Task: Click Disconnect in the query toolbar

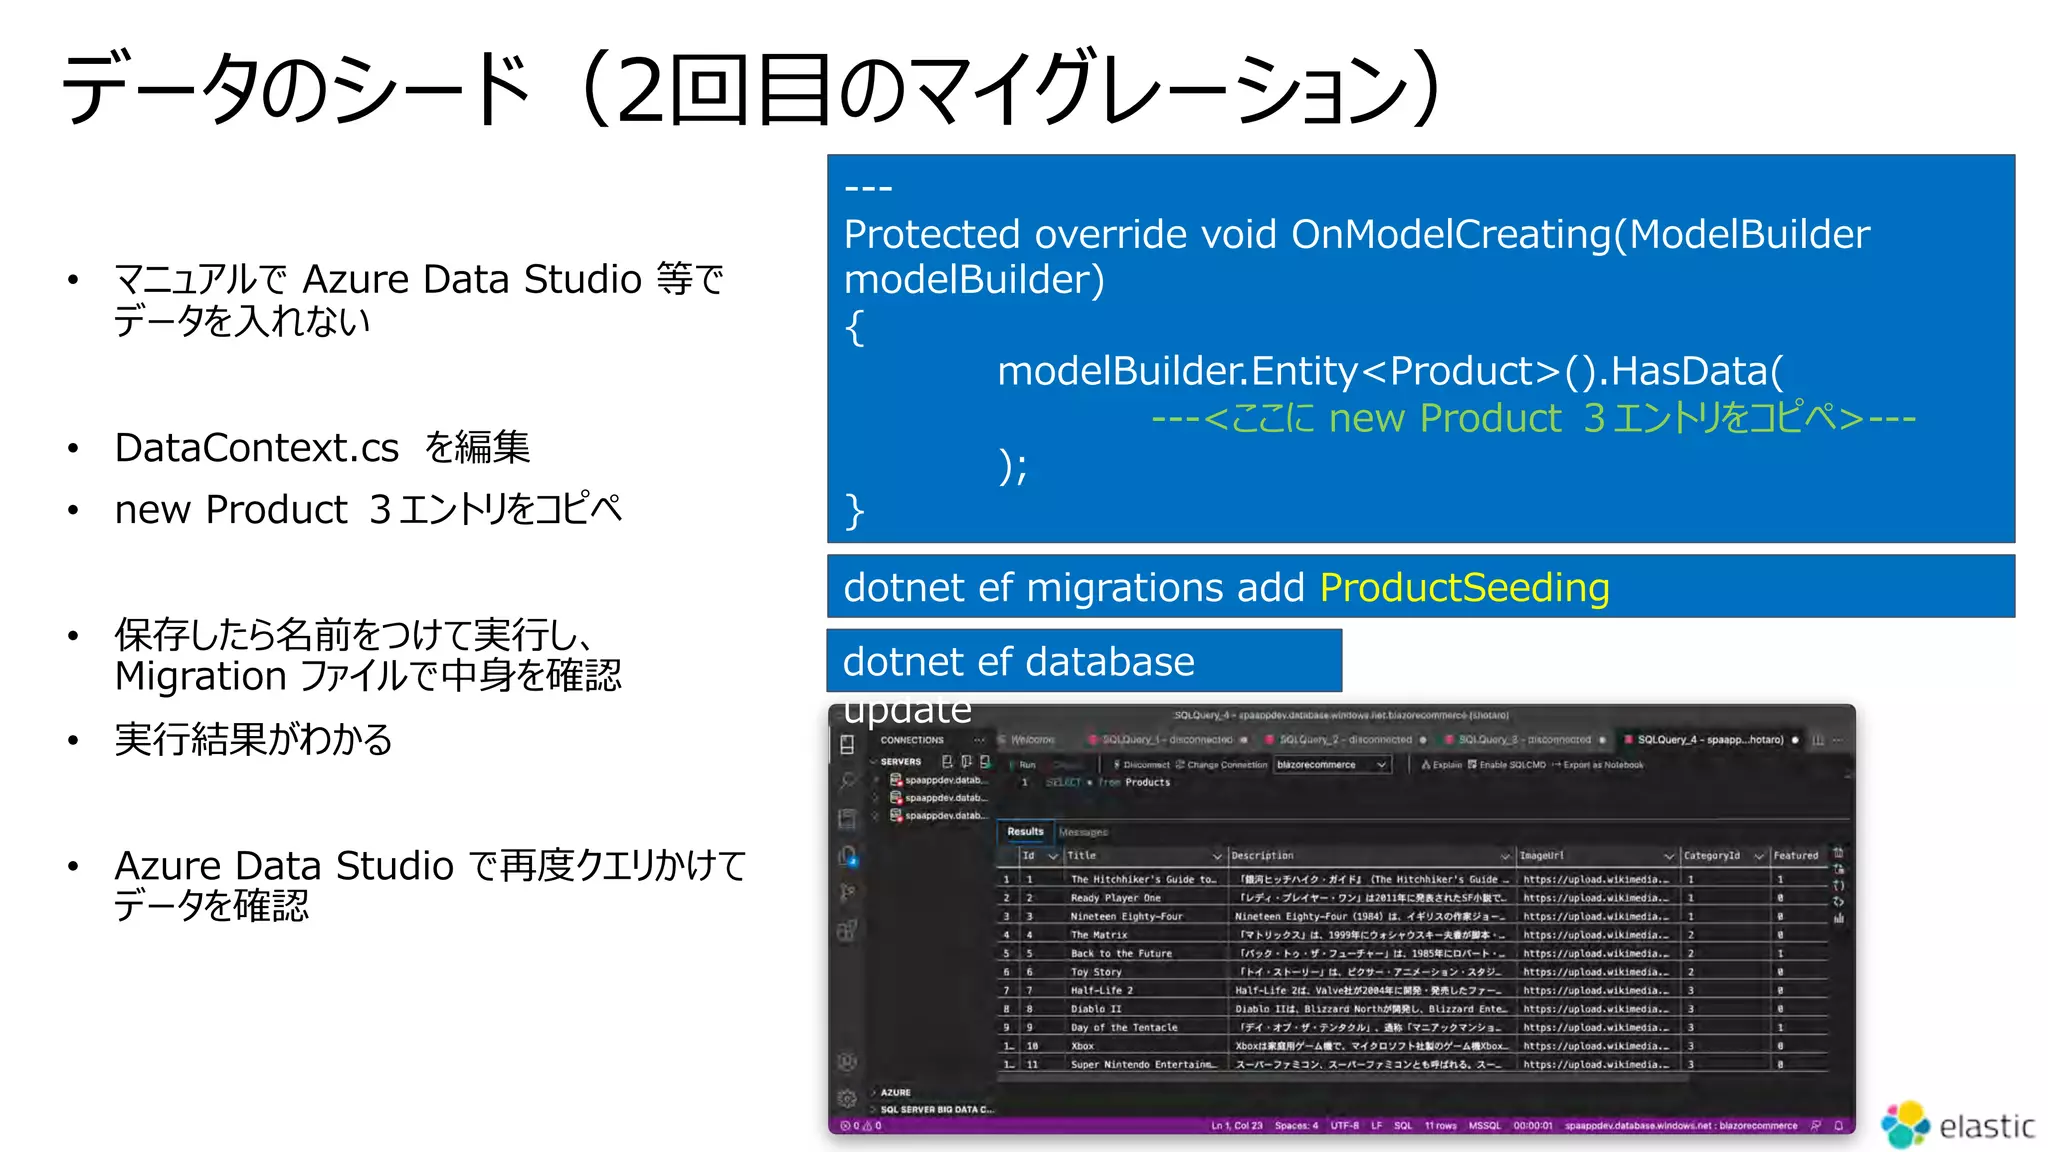Action: click(x=1142, y=765)
